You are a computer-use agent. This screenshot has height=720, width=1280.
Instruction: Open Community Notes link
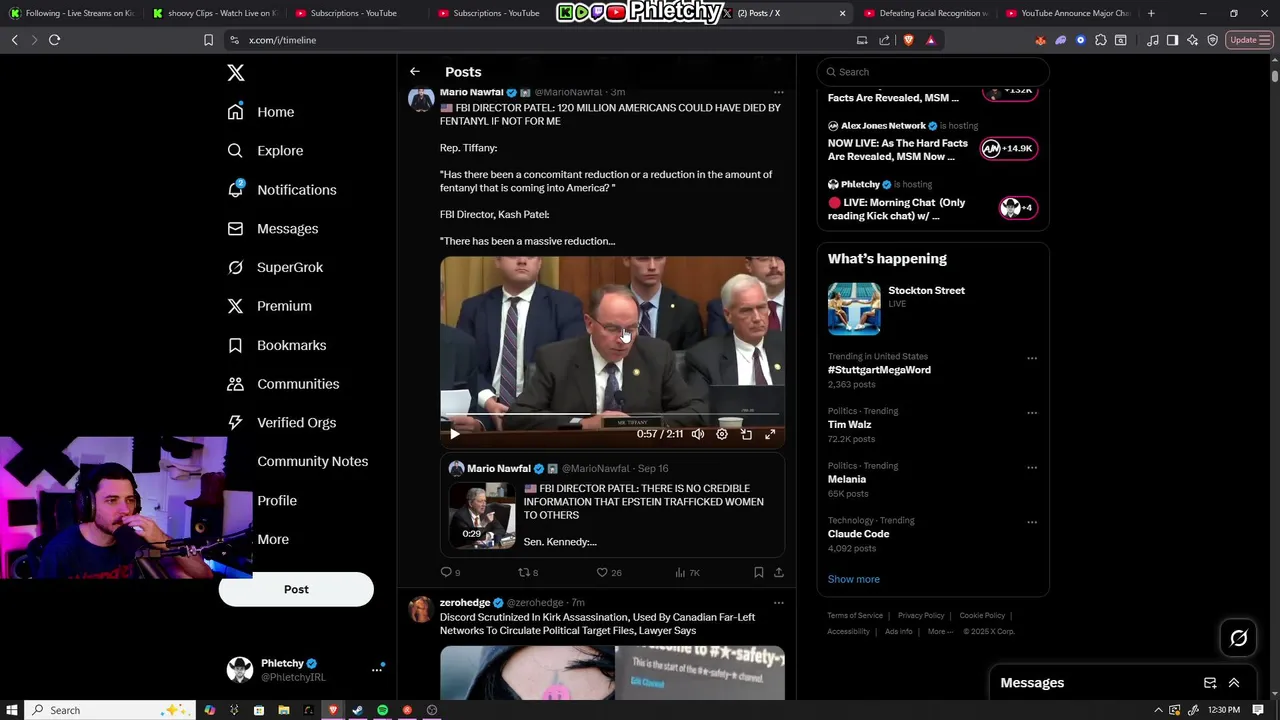pyautogui.click(x=312, y=461)
